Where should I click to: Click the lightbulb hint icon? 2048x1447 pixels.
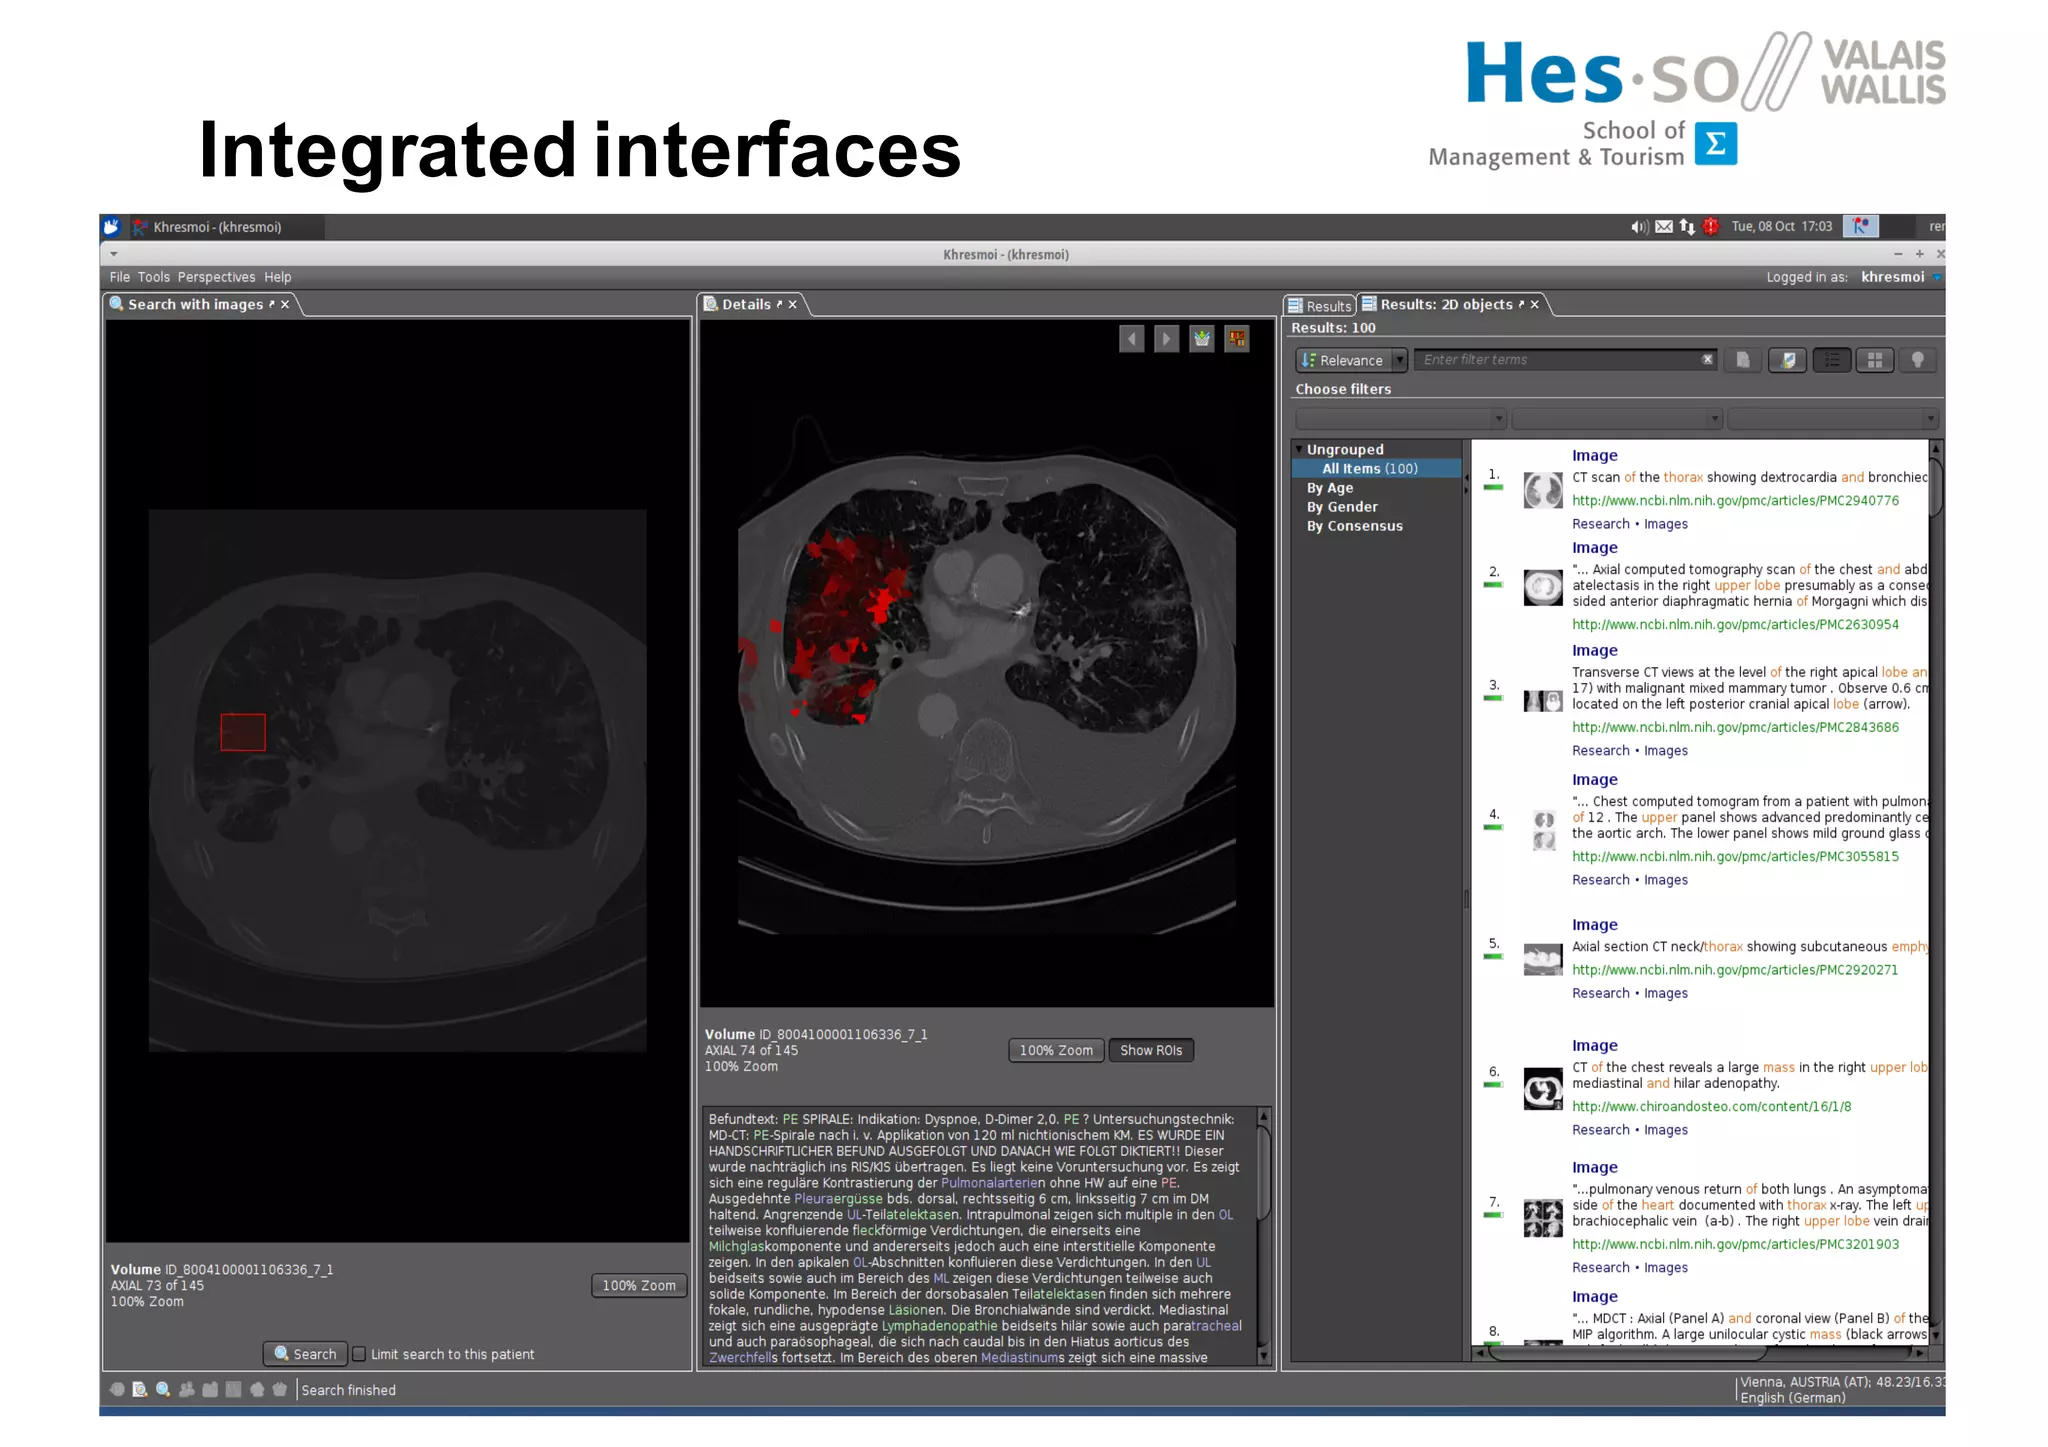click(x=1918, y=360)
